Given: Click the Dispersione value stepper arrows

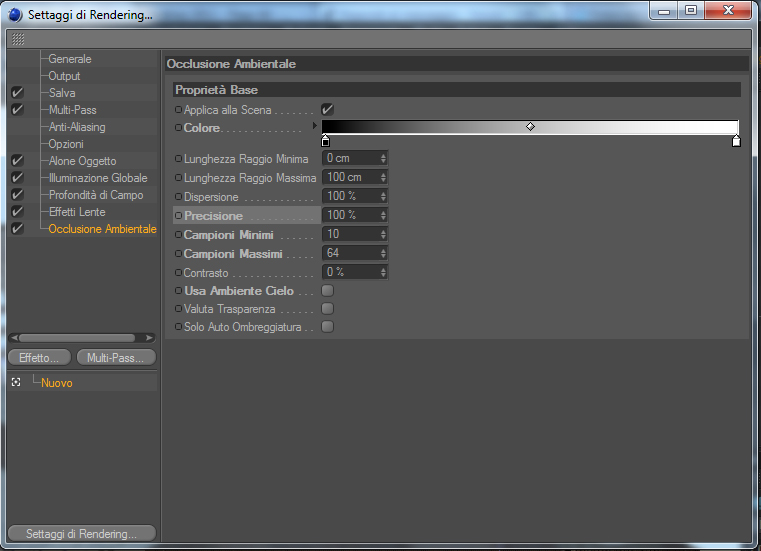Looking at the screenshot, I should pyautogui.click(x=383, y=196).
